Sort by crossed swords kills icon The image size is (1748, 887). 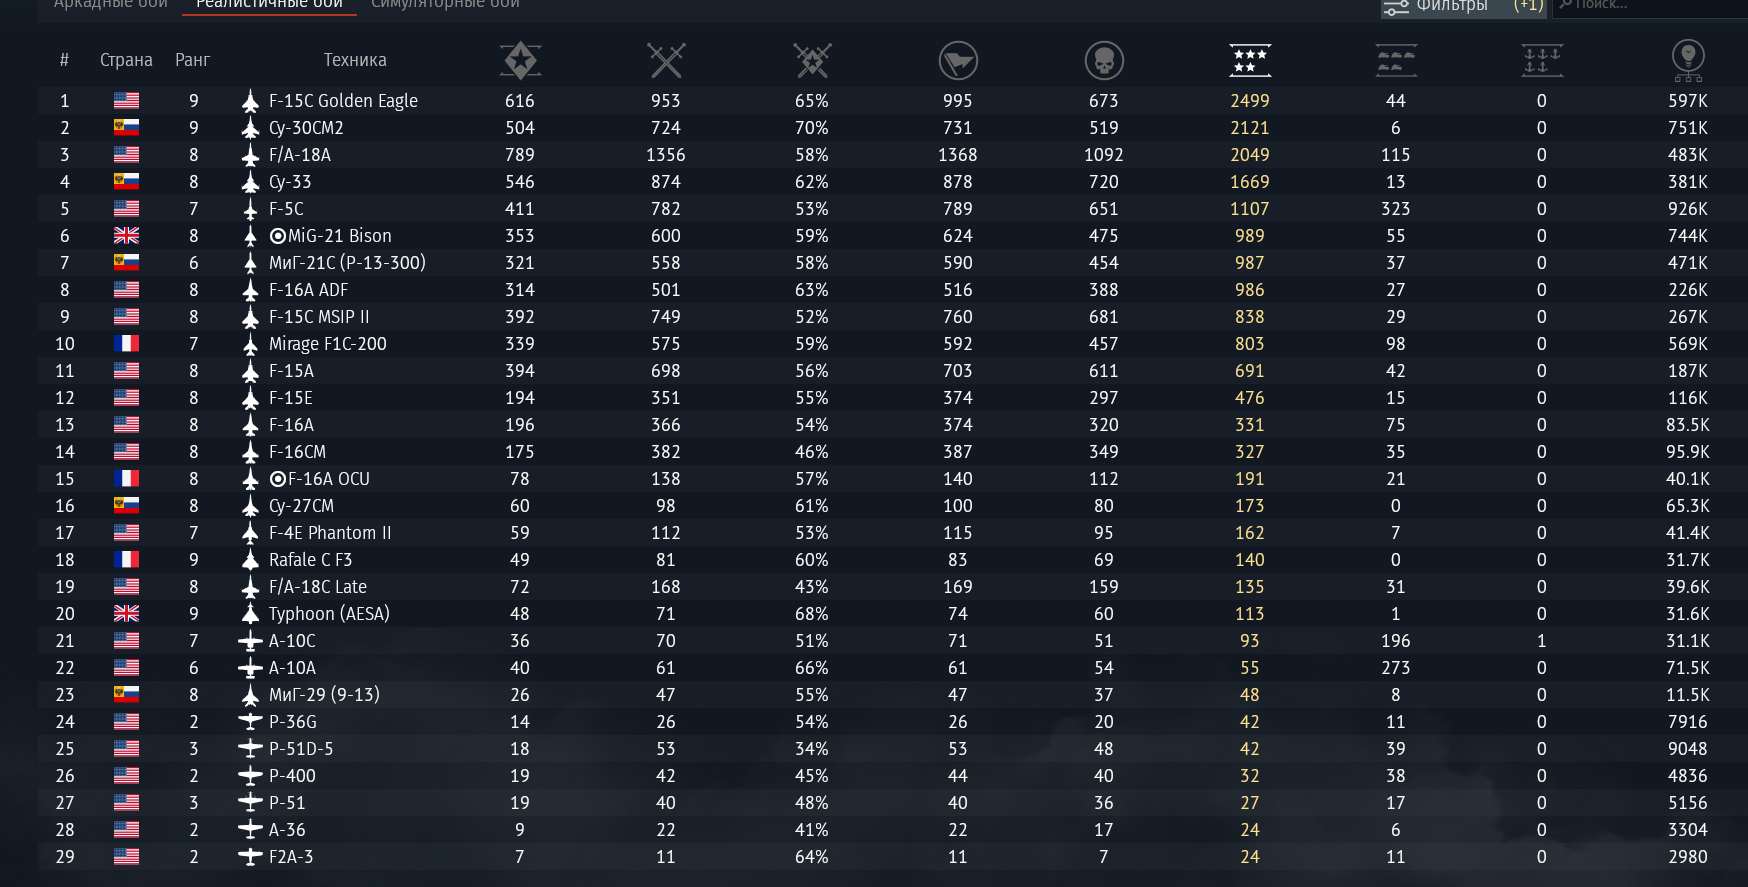tap(666, 60)
